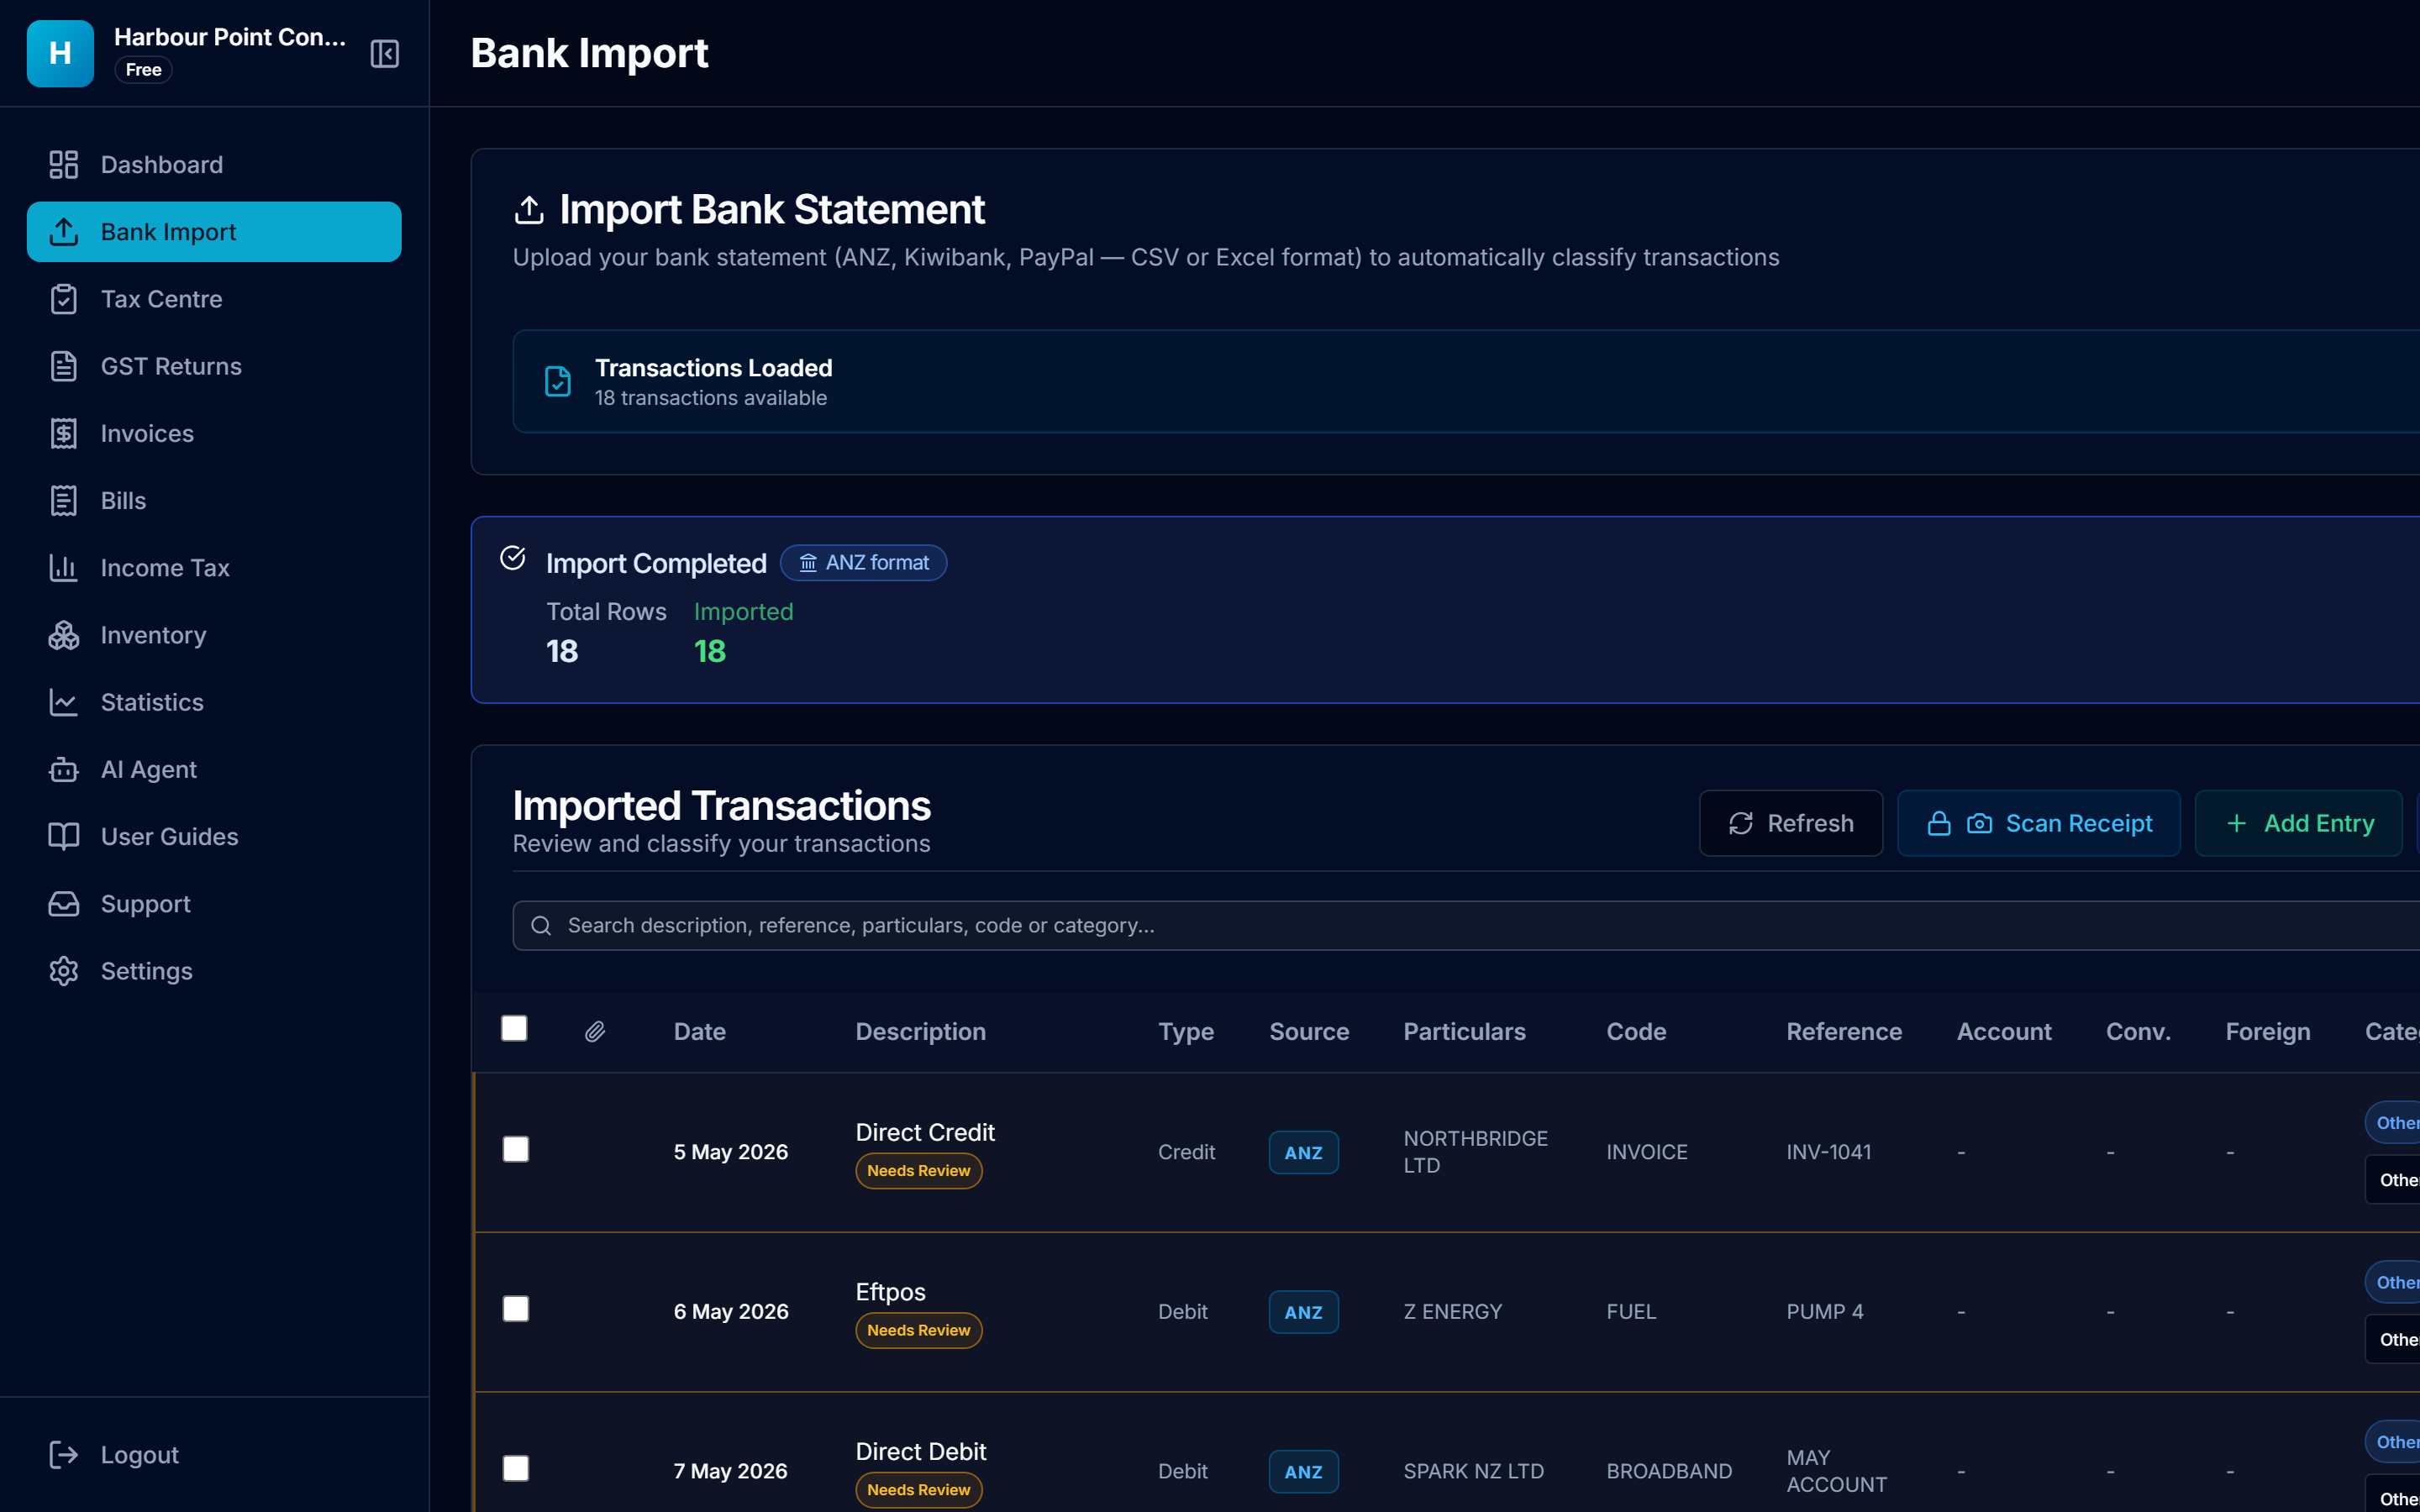Screen dimensions: 2420x1512
Task: Click the ANZ format badge
Action: pos(863,563)
